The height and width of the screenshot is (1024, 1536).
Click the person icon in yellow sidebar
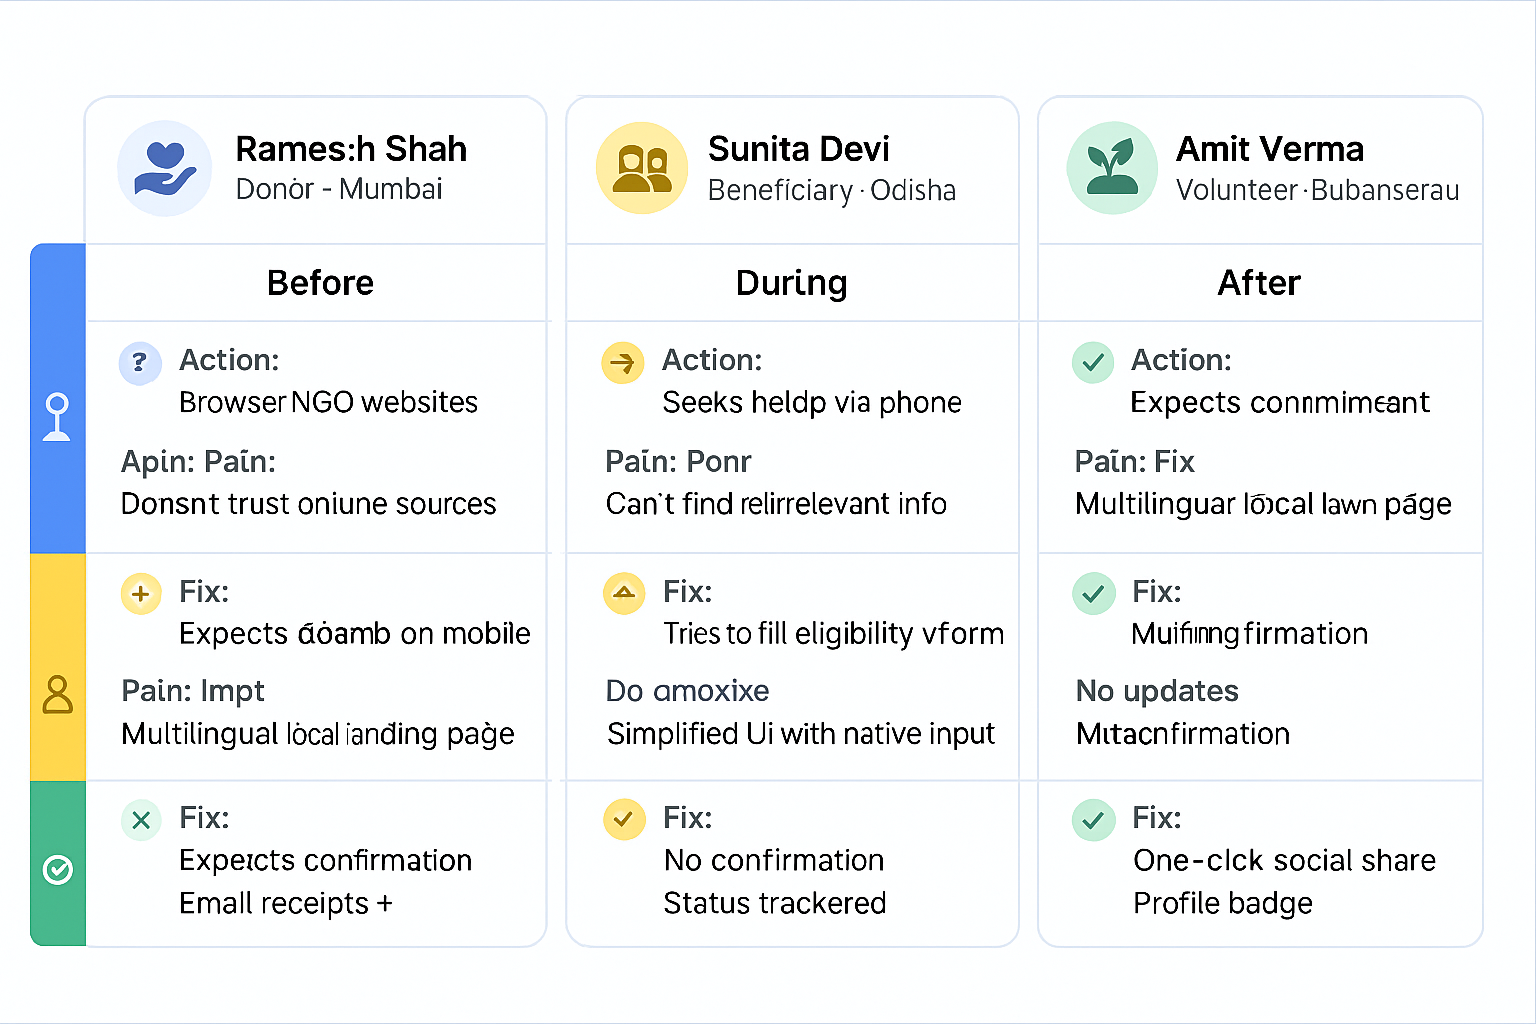click(x=58, y=694)
